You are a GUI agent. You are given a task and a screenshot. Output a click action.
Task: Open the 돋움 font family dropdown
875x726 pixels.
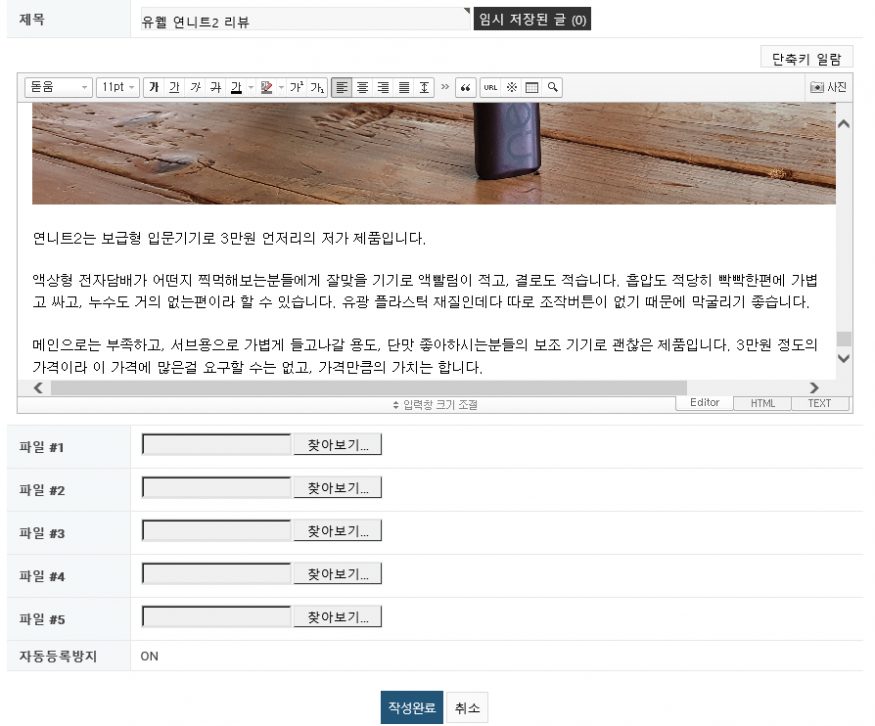tap(59, 87)
